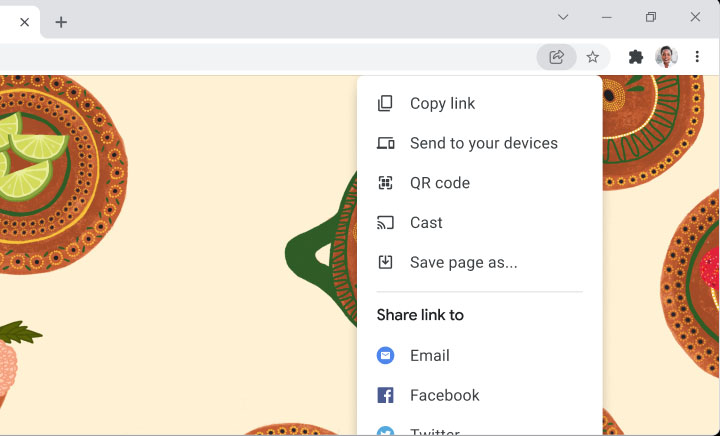Open the Extensions puzzle-piece icon
The image size is (720, 436).
click(636, 57)
